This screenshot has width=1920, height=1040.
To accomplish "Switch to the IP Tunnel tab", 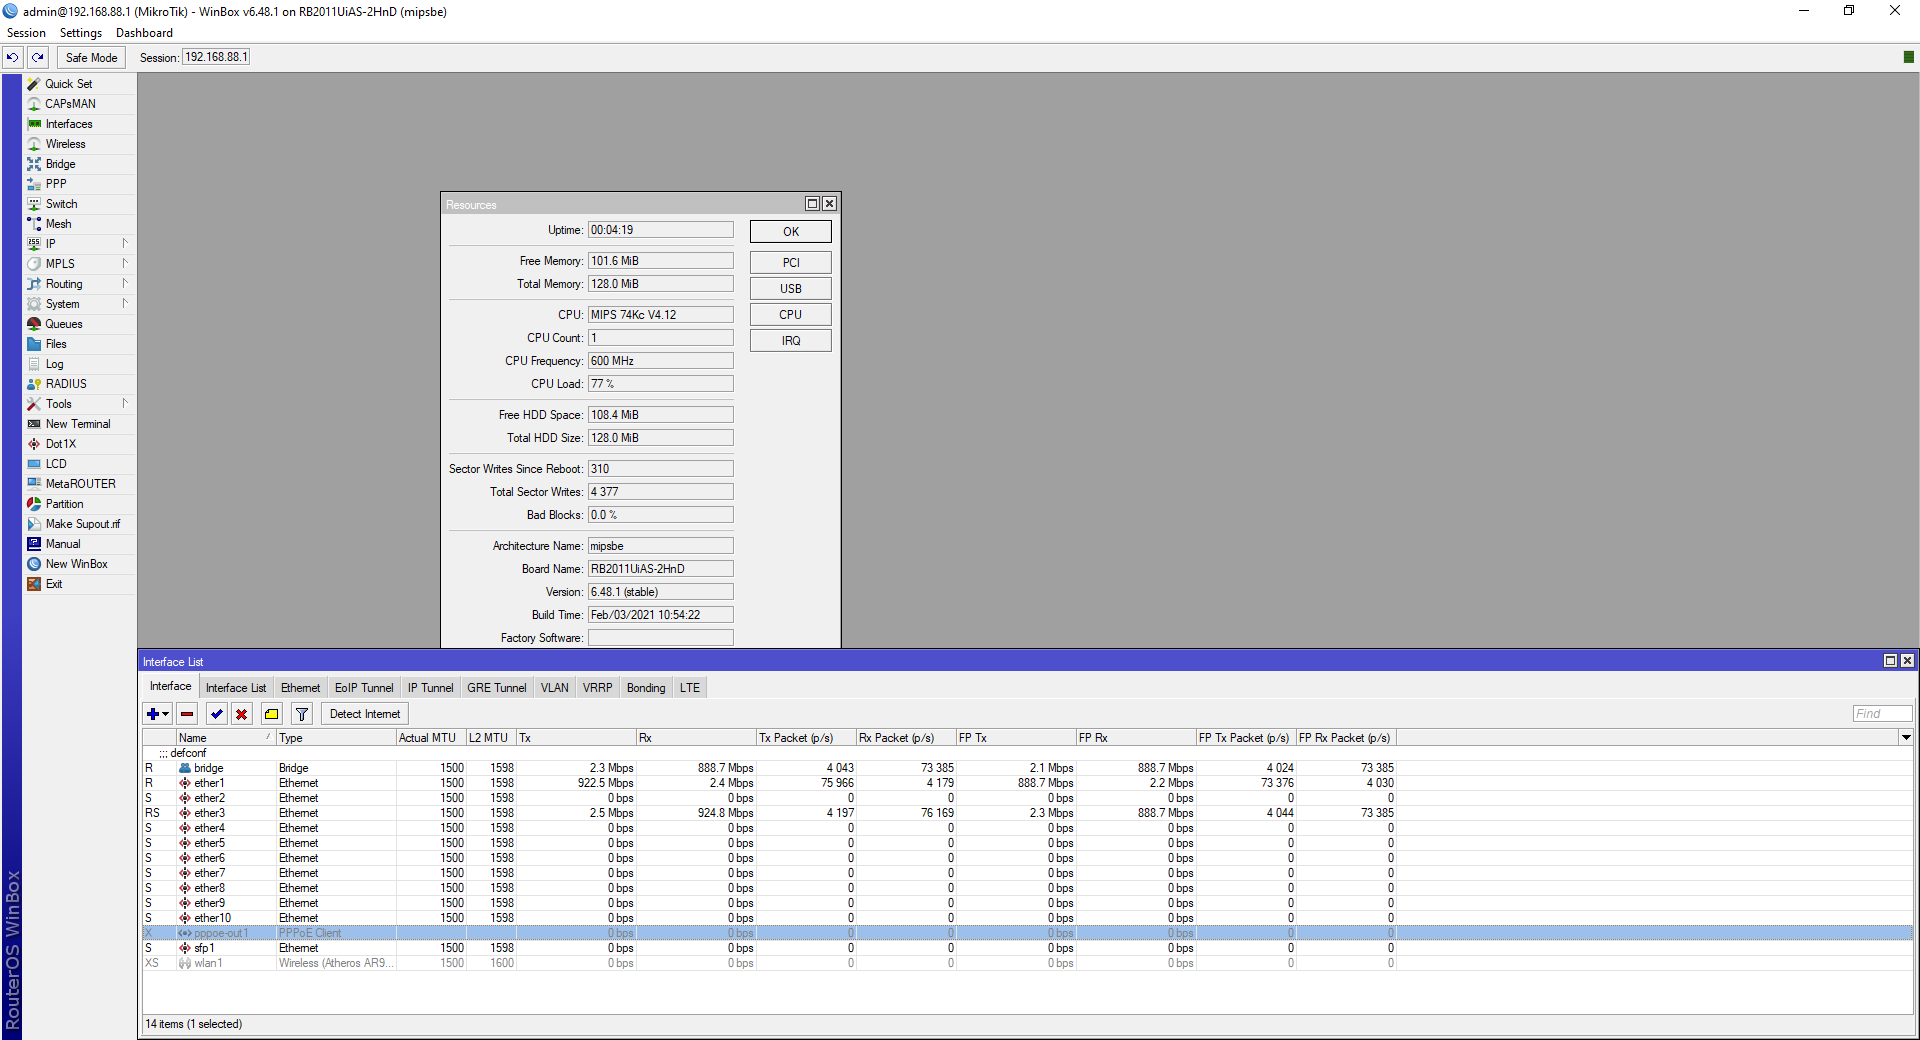I will pos(430,688).
